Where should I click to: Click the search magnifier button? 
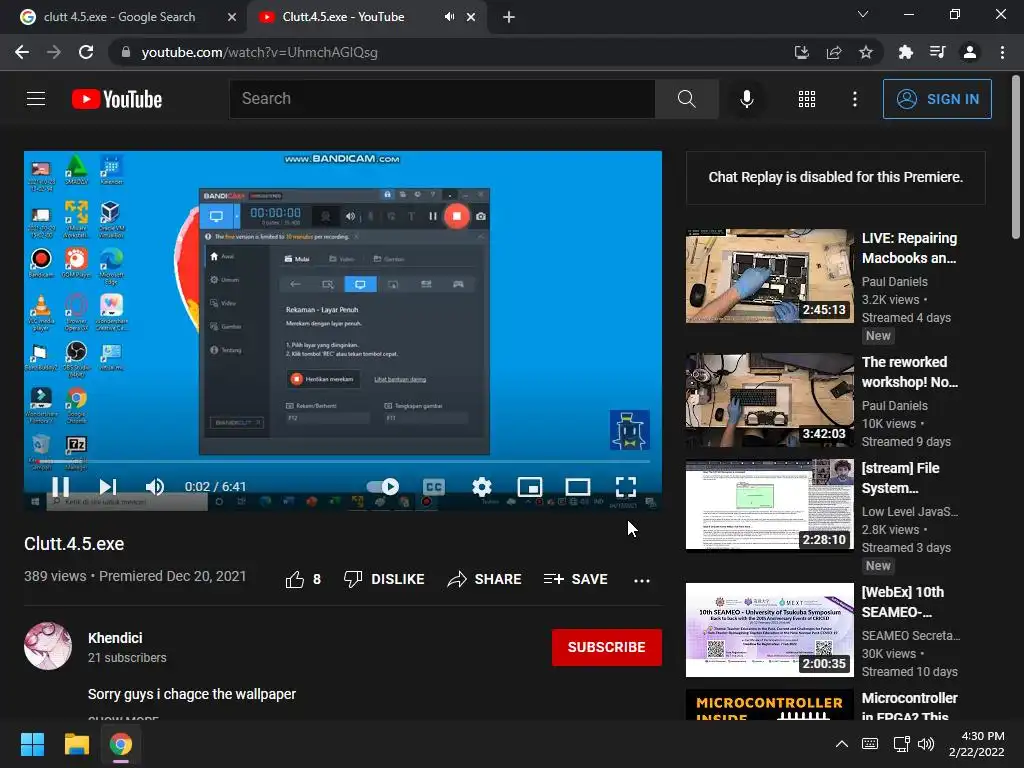[686, 99]
